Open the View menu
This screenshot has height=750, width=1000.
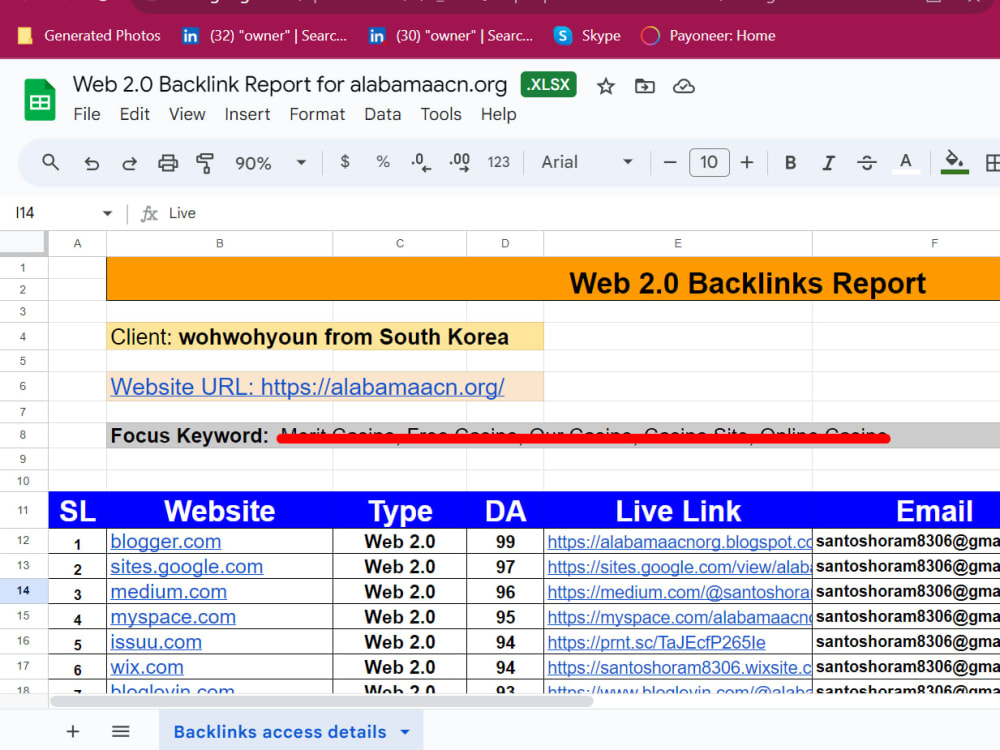point(187,114)
